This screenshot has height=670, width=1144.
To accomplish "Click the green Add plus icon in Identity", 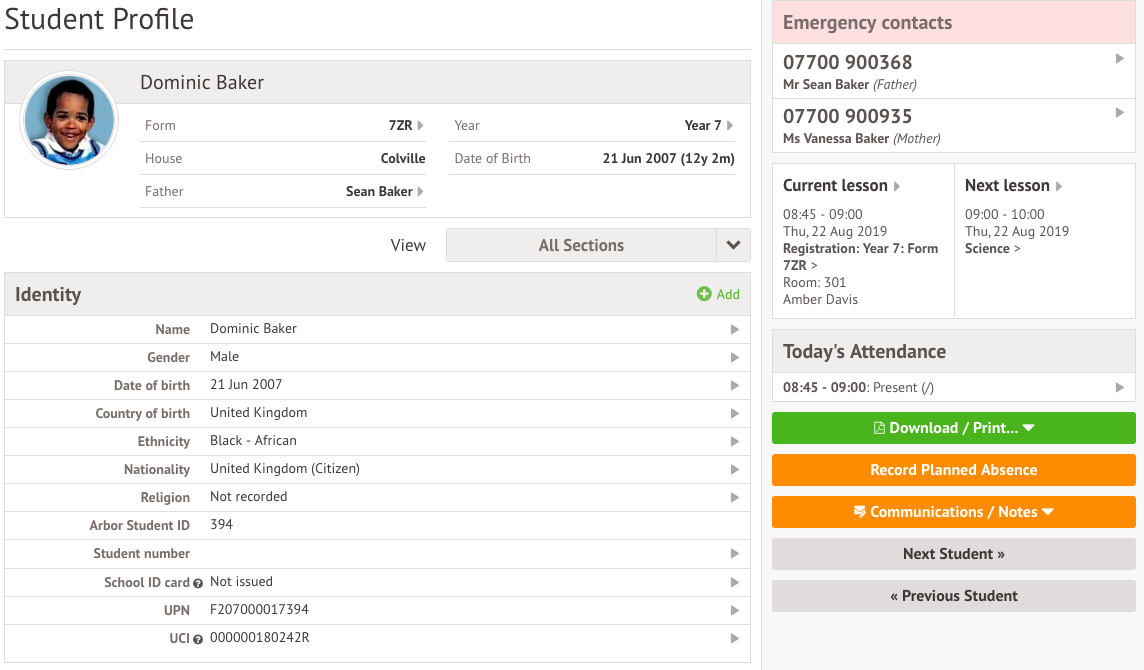I will coord(704,294).
